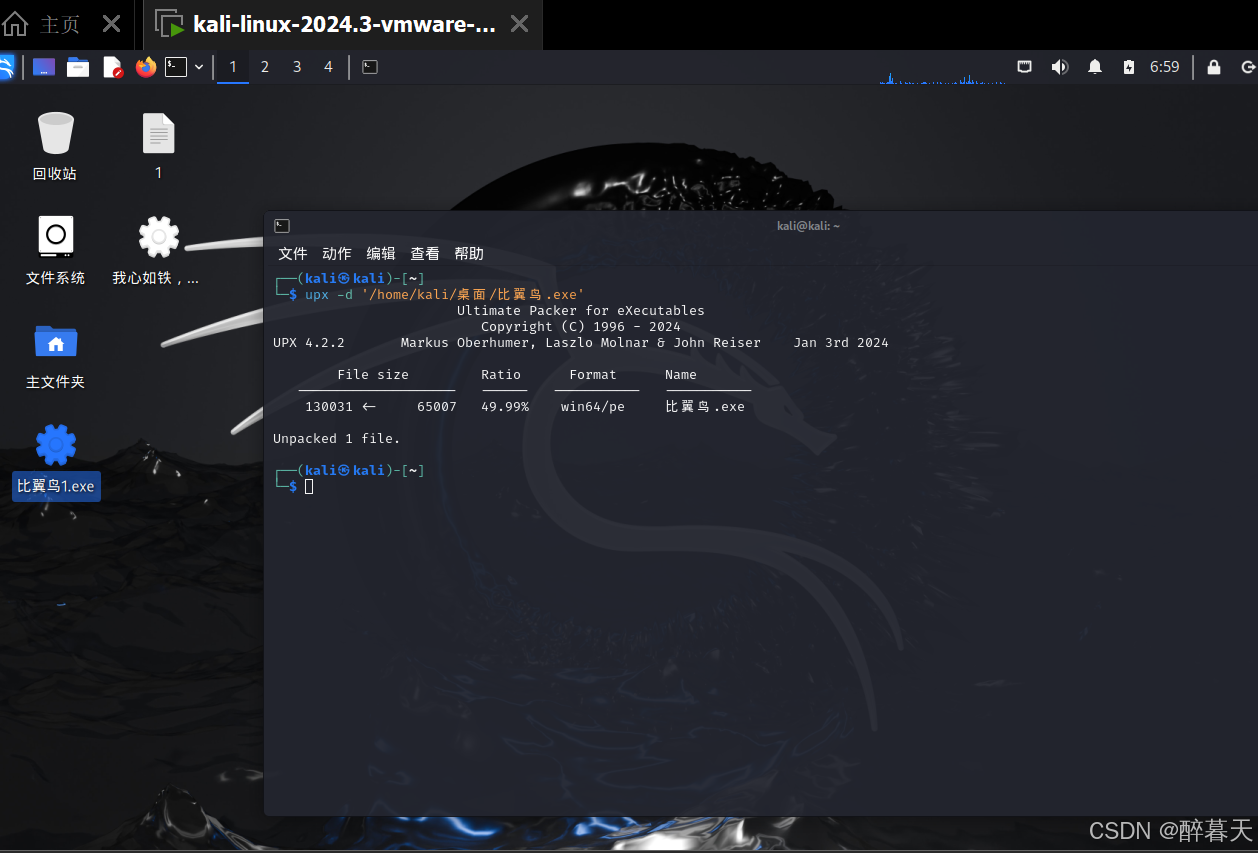1258x853 pixels.
Task: Select the running terminal in the task list
Action: click(370, 67)
